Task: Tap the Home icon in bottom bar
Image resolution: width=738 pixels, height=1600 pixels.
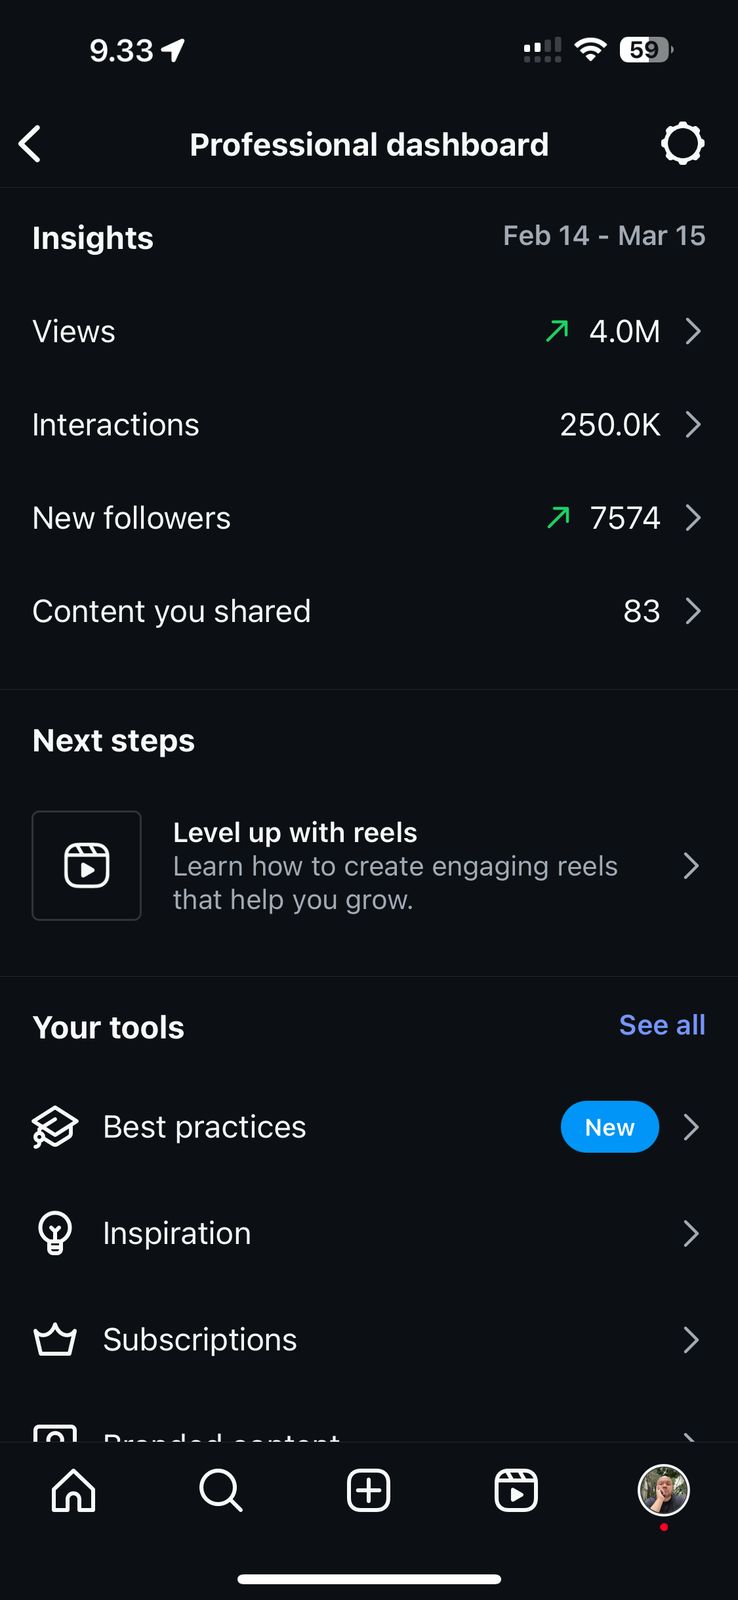Action: (x=73, y=1490)
